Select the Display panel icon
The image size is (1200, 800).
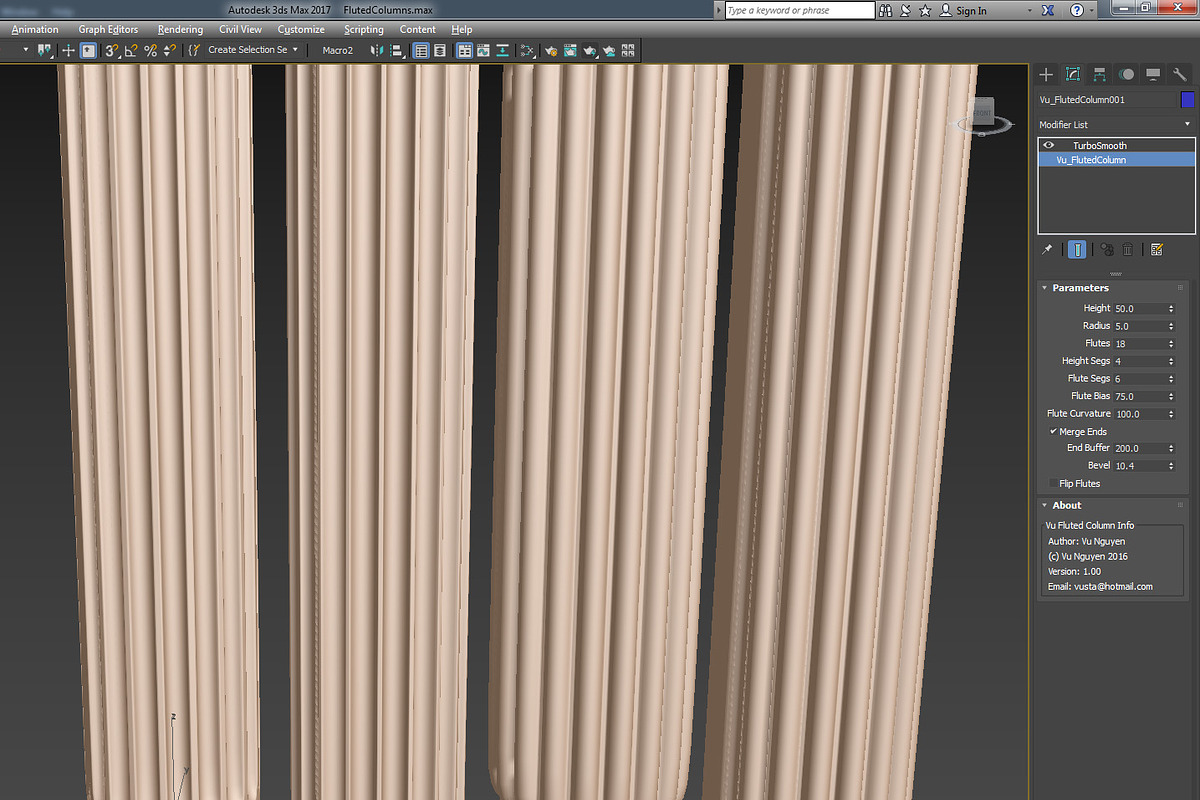tap(1152, 74)
